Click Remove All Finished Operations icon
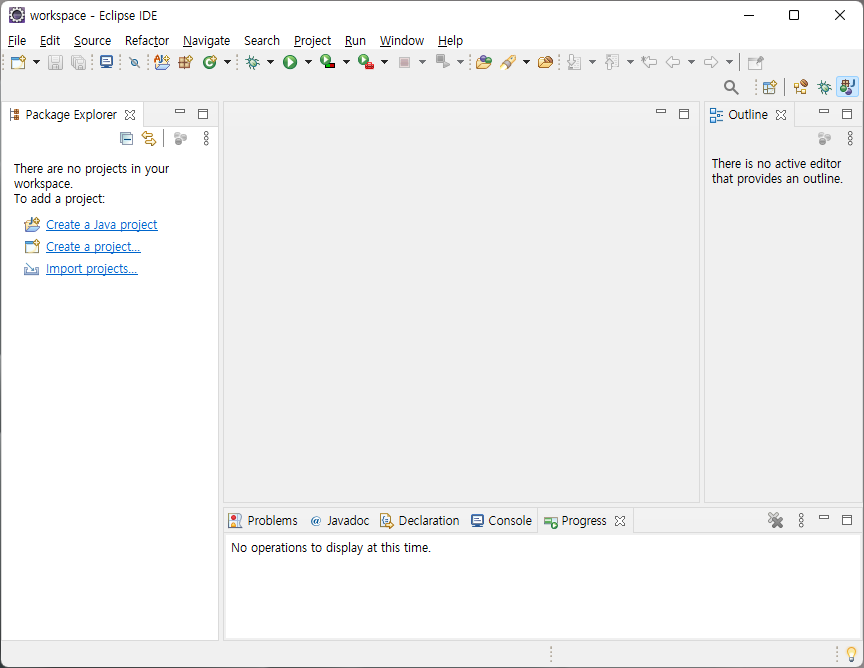This screenshot has width=864, height=668. click(775, 520)
